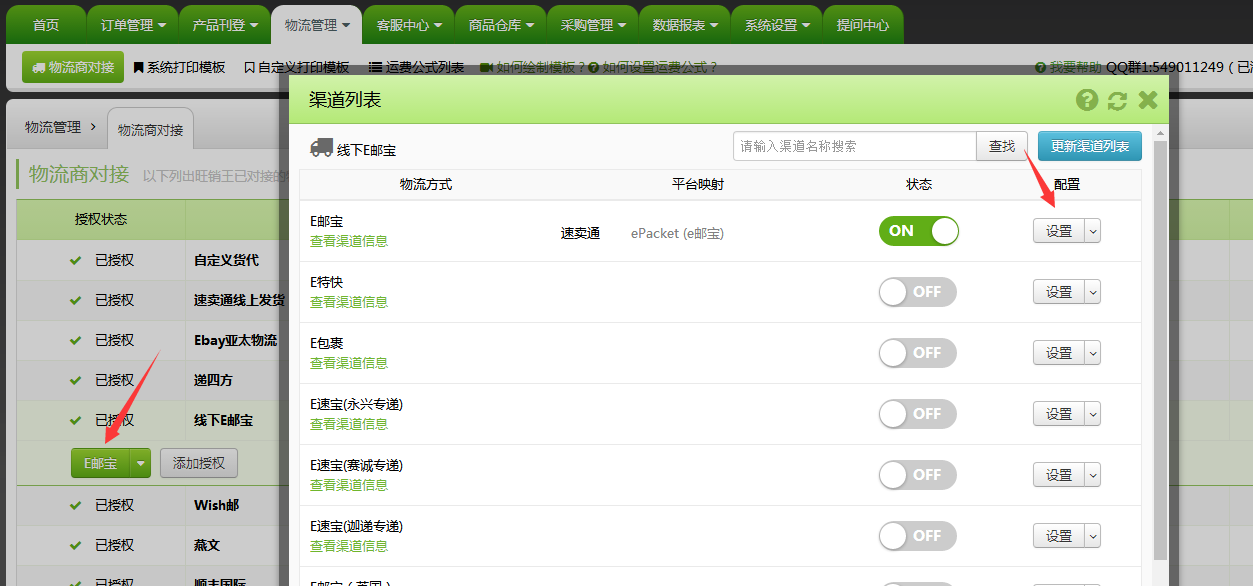
Task: Open 查看渠道信息 under E特快
Action: pos(349,302)
